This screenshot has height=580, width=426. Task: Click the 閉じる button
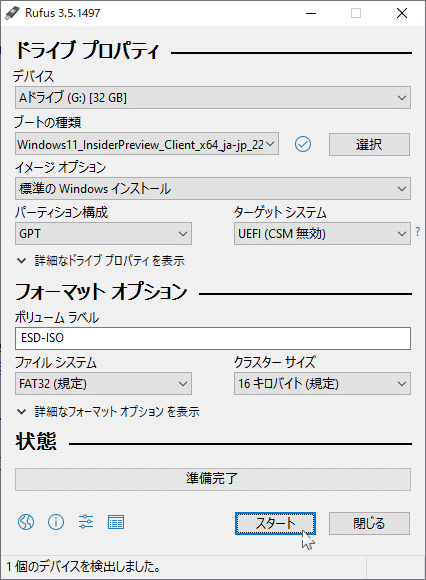coord(369,523)
